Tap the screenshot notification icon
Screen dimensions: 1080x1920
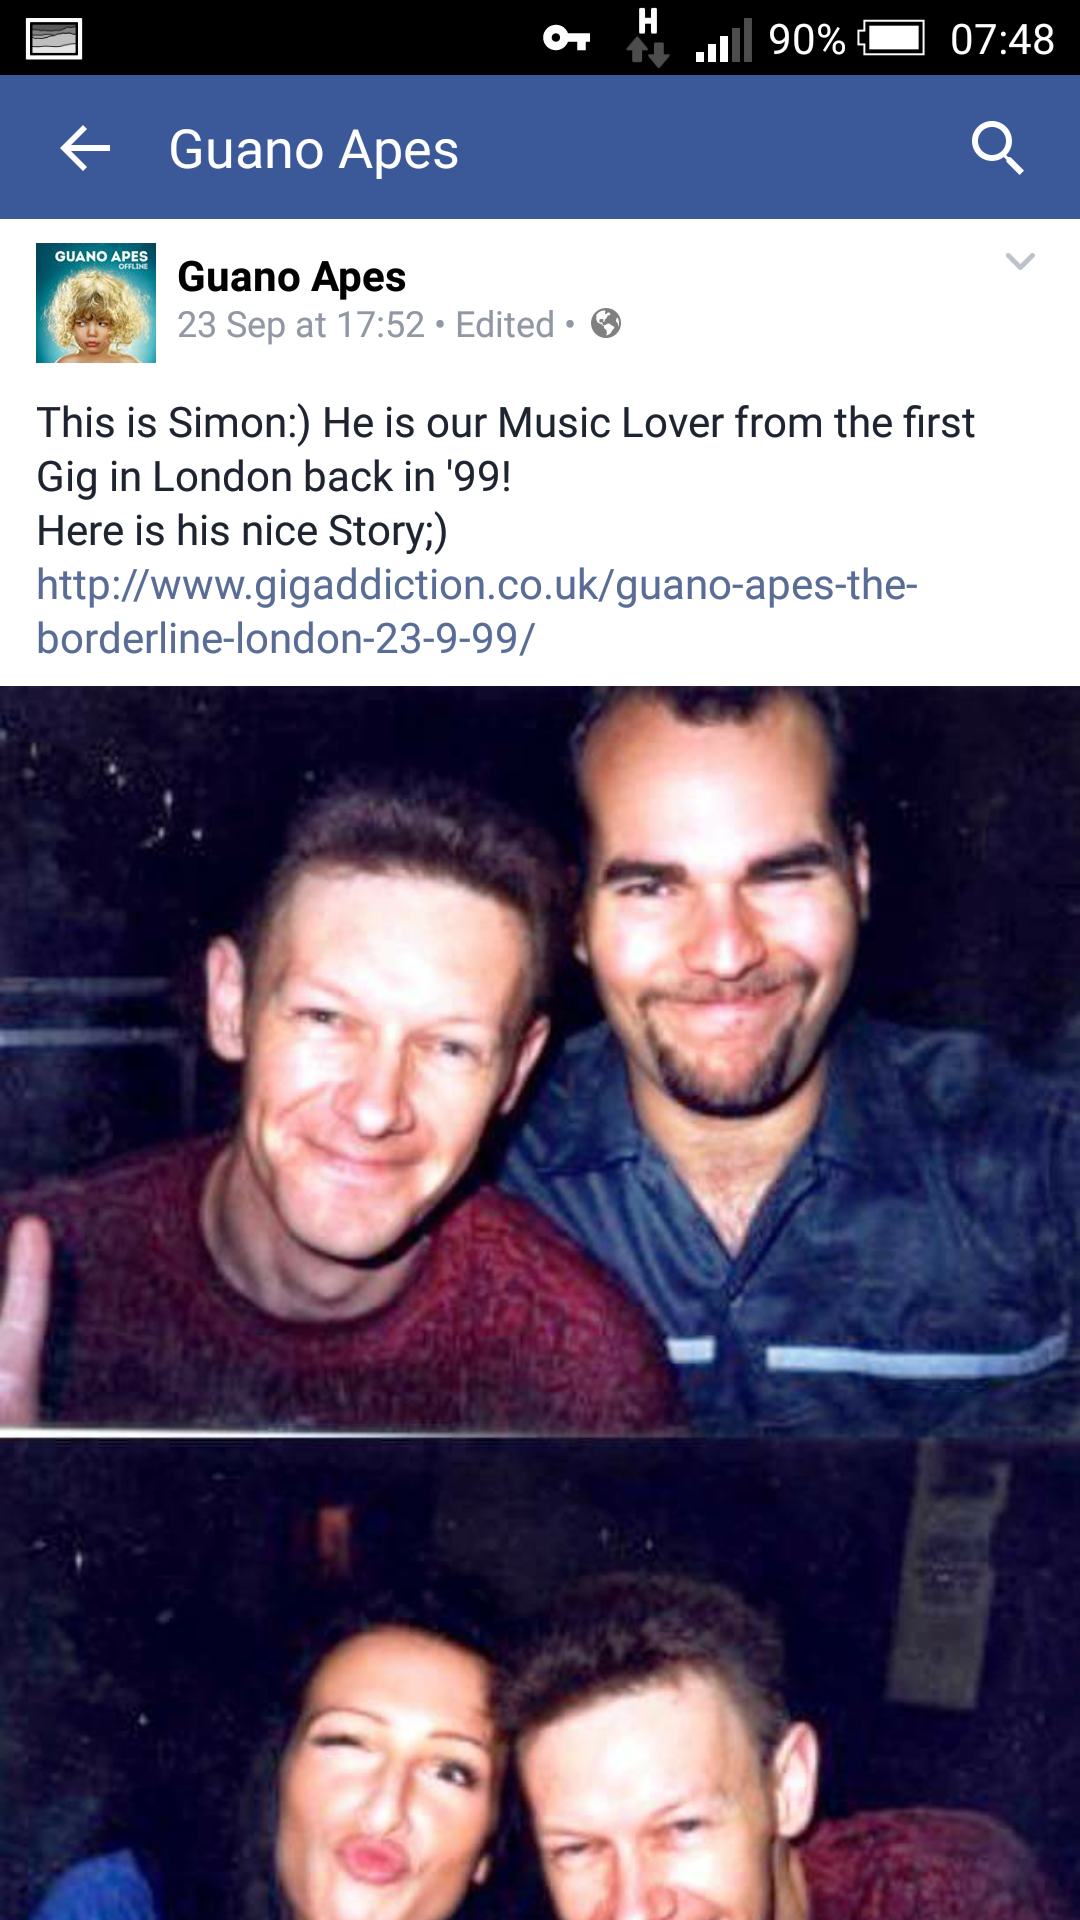(x=54, y=40)
